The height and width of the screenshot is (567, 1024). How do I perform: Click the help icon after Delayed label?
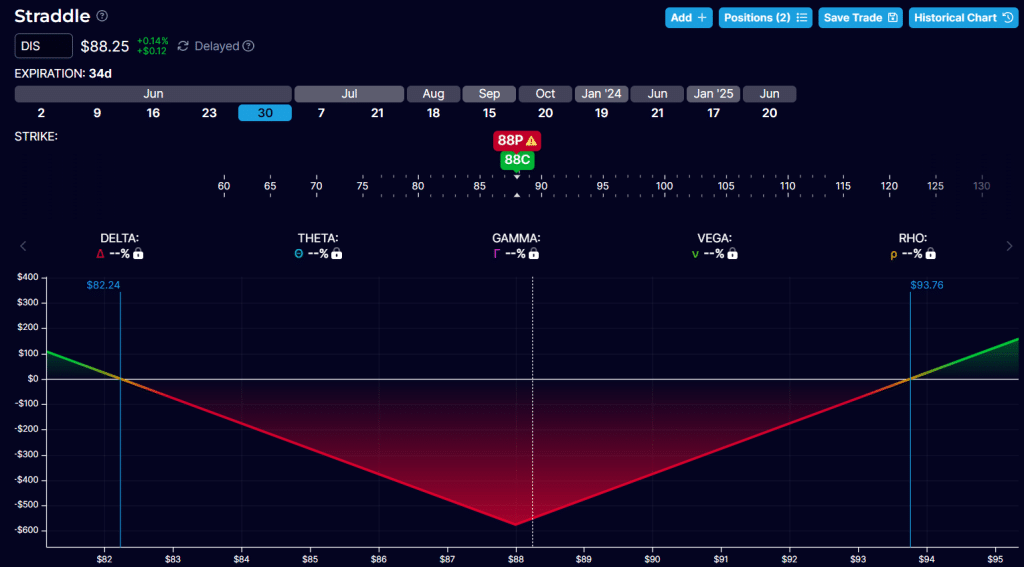point(249,46)
